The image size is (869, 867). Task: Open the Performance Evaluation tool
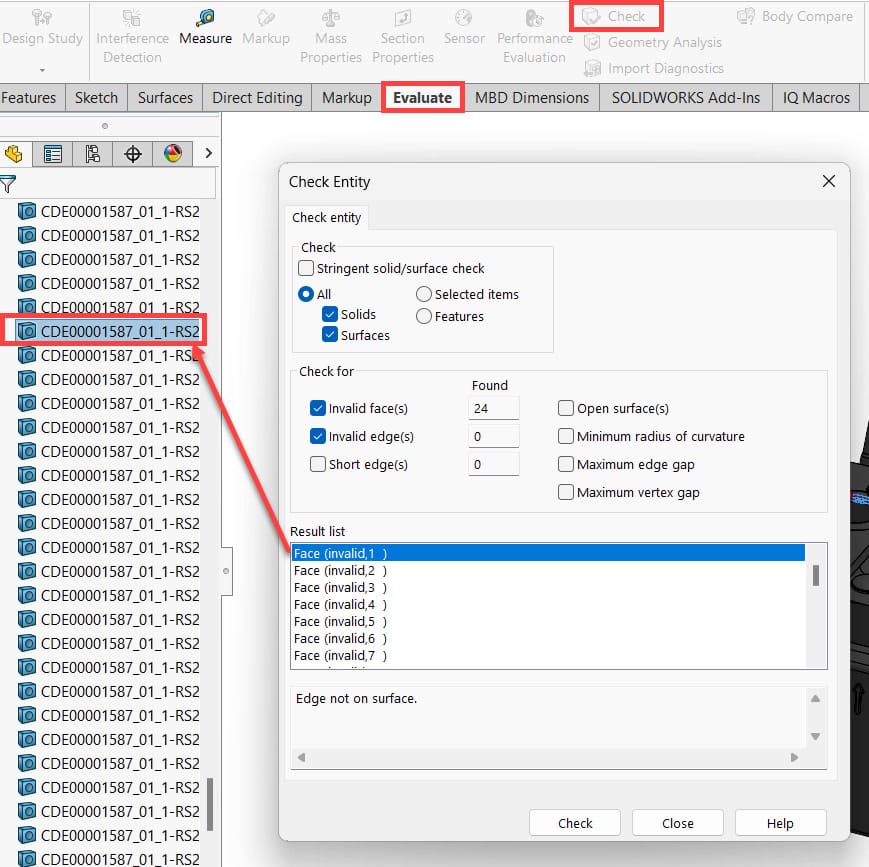coord(534,18)
